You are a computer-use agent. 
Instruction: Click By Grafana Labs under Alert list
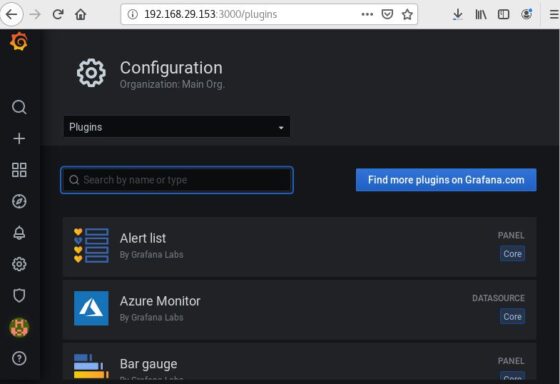coord(151,255)
